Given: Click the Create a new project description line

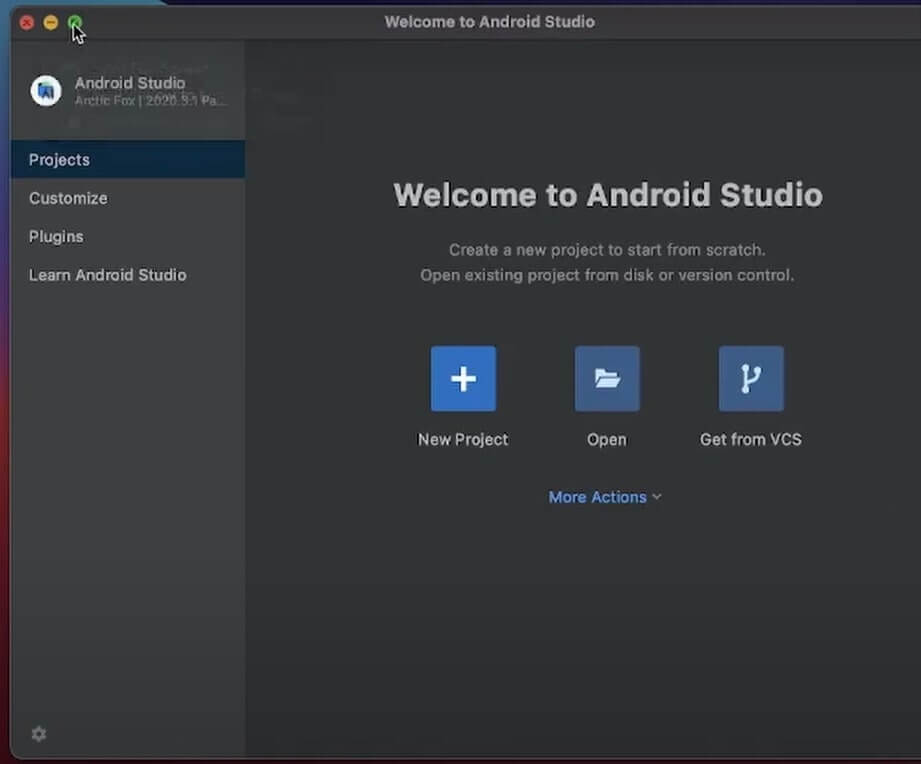Looking at the screenshot, I should click(607, 250).
